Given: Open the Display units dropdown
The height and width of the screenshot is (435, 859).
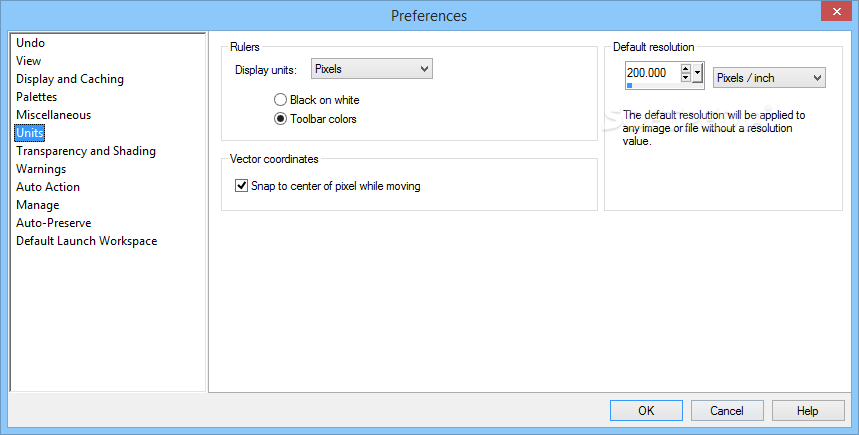Looking at the screenshot, I should coord(371,69).
